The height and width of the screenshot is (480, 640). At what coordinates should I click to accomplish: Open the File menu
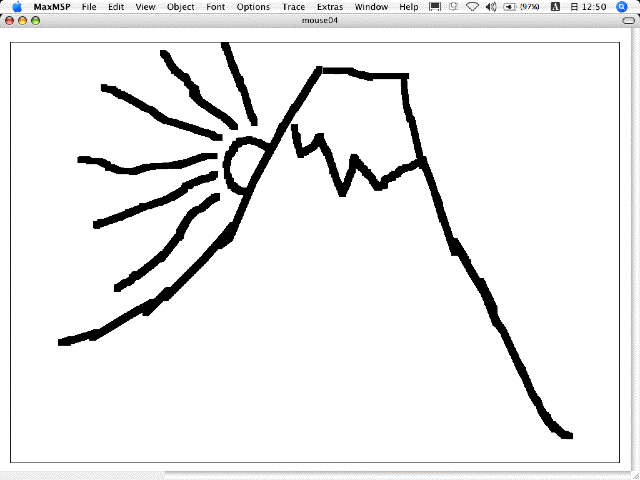89,7
